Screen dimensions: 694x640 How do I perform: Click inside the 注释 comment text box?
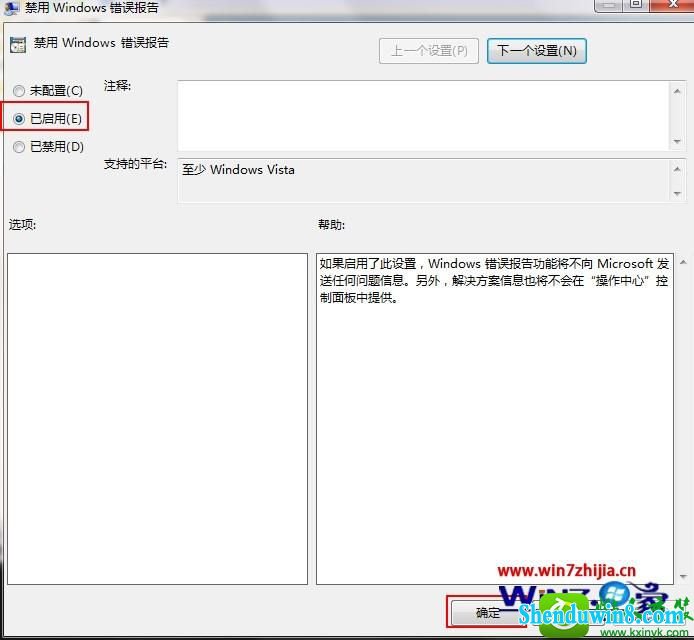[424, 116]
